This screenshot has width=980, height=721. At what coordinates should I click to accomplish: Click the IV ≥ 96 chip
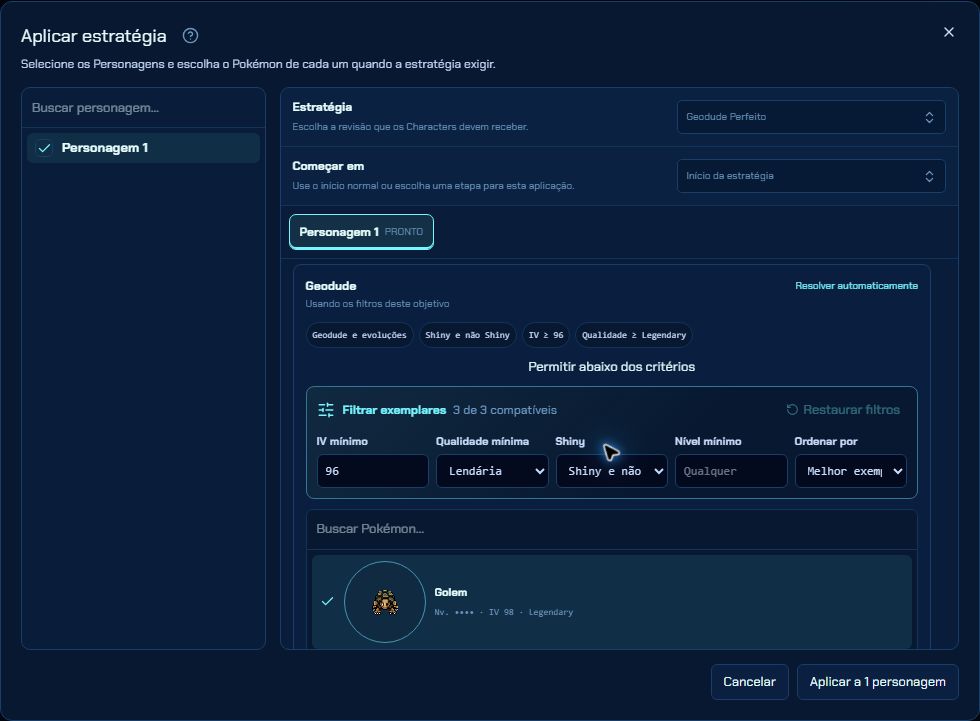(546, 335)
